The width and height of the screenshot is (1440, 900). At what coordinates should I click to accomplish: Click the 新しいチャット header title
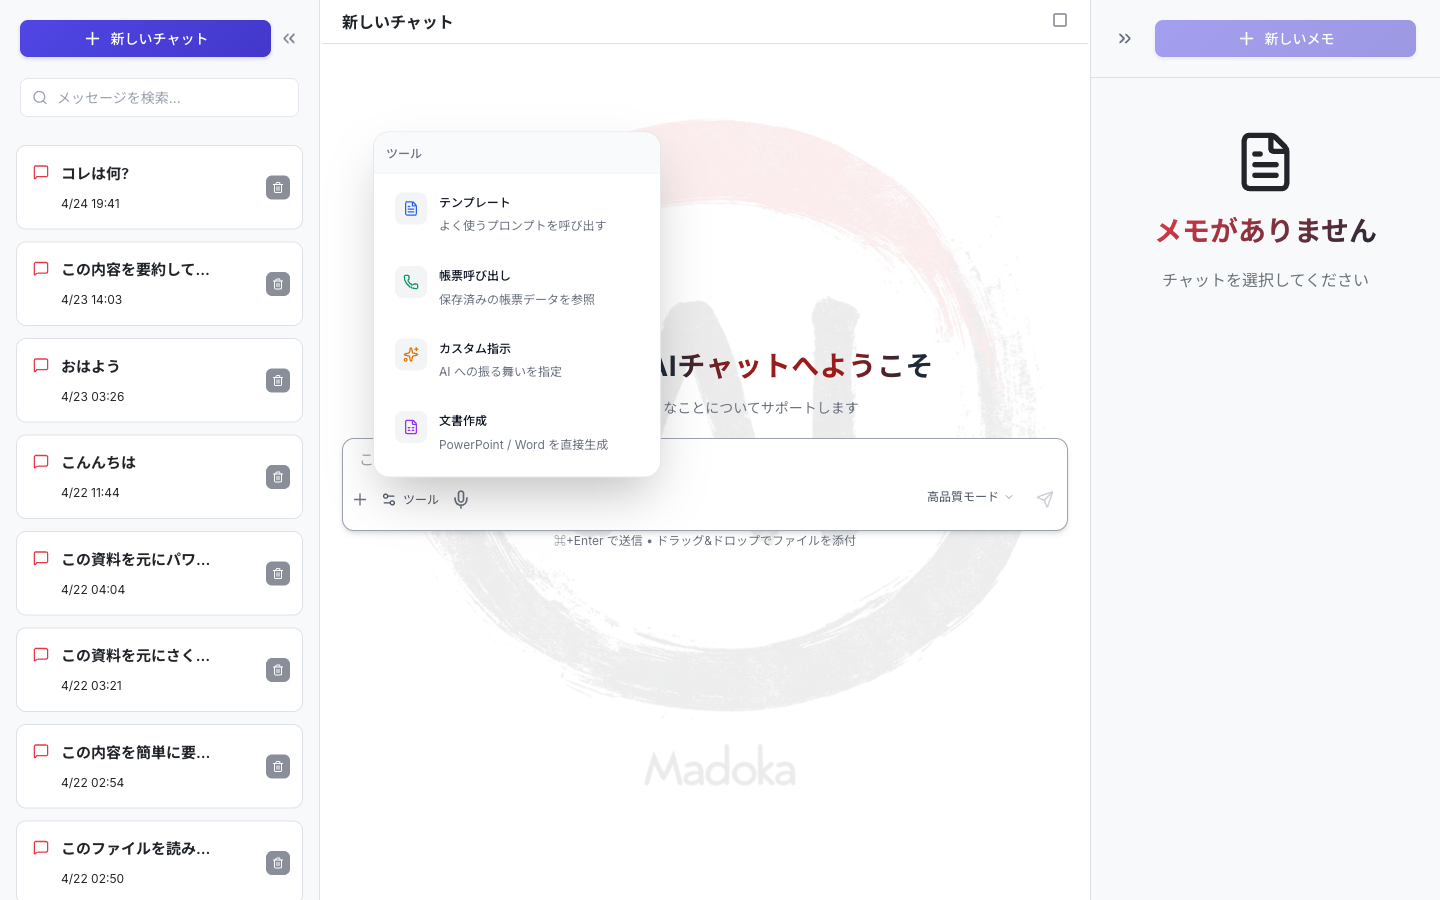pos(397,22)
